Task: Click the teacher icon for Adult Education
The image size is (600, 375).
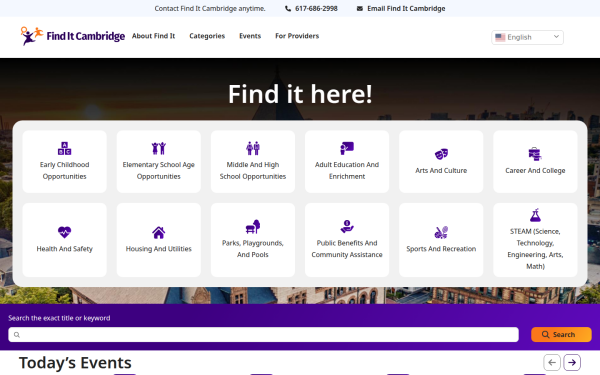Action: pyautogui.click(x=347, y=148)
